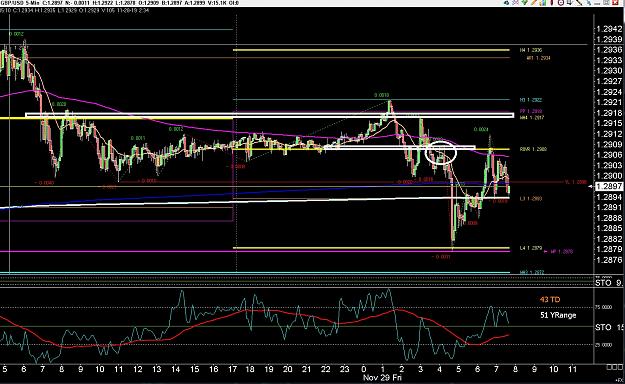Click the 1.2912 price axis label

click(609, 134)
